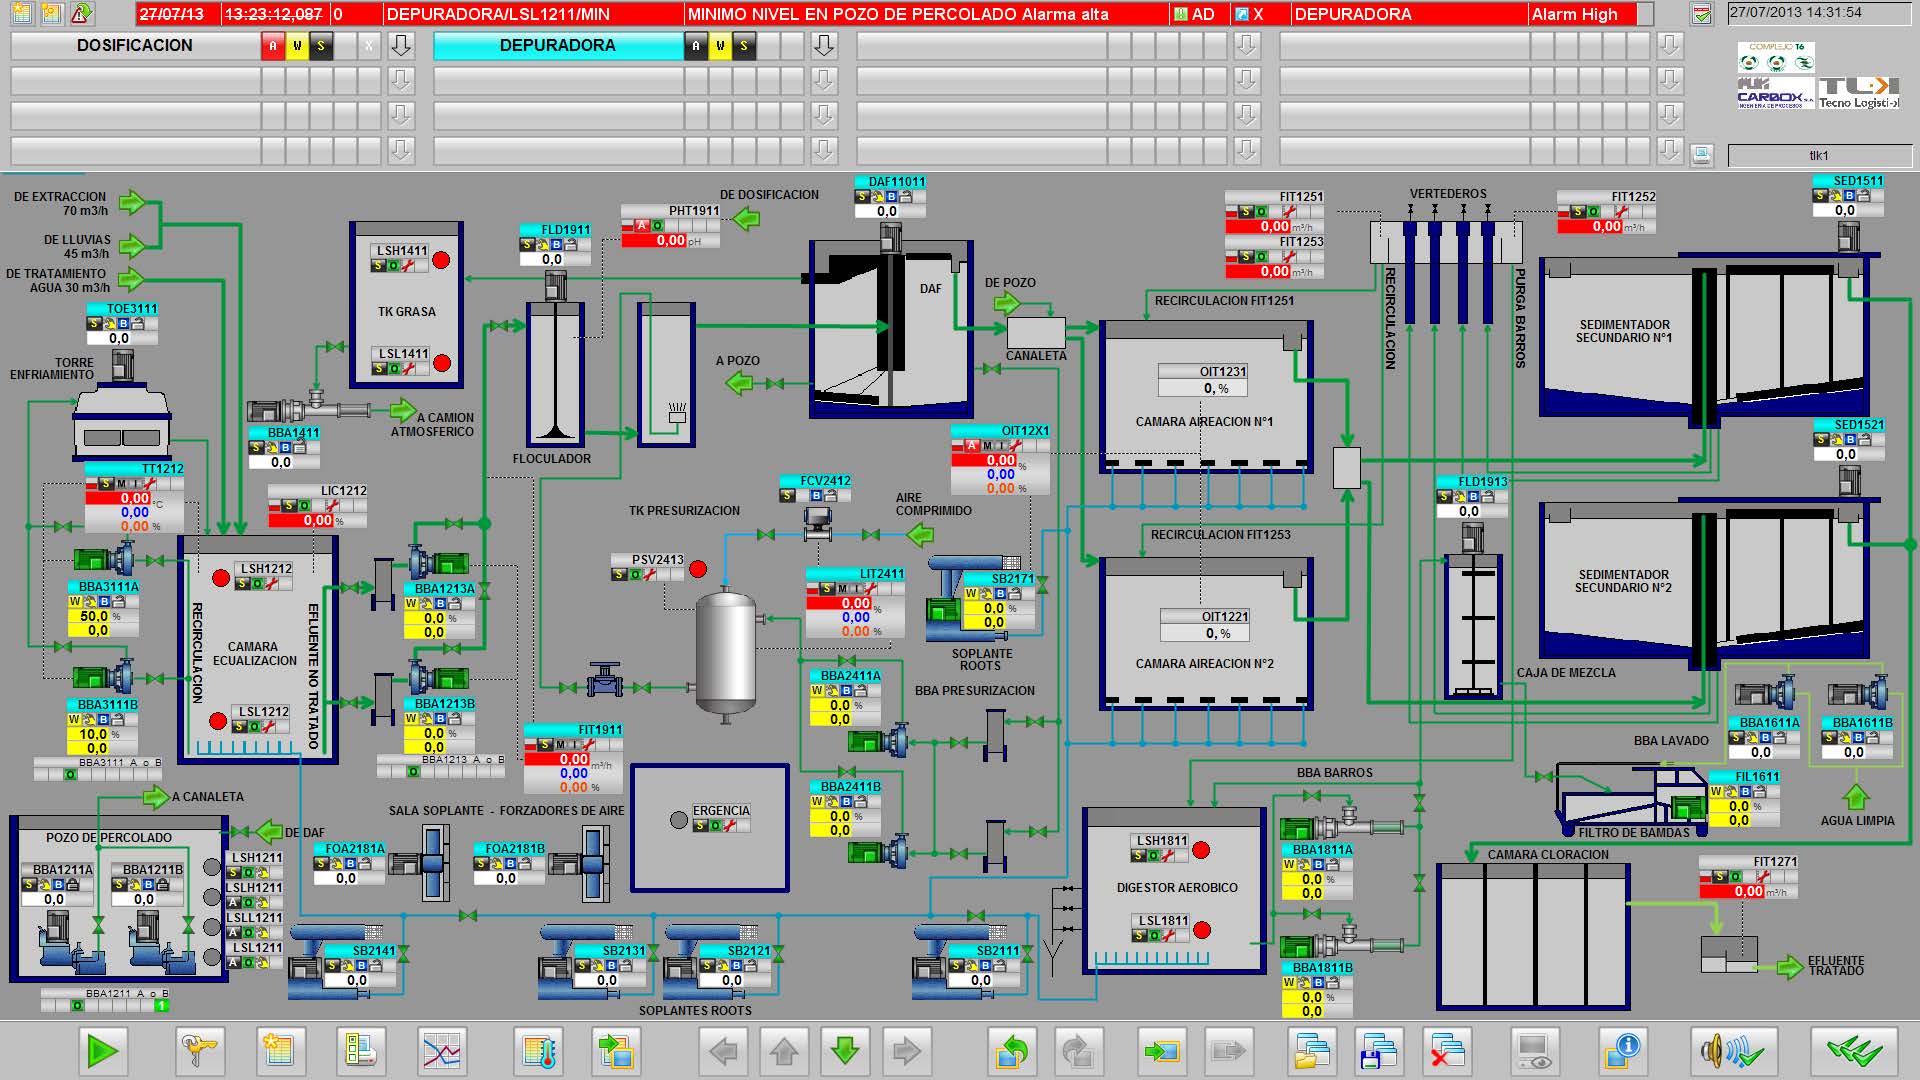Open the LIC1212 level controller faceplate

tap(318, 506)
